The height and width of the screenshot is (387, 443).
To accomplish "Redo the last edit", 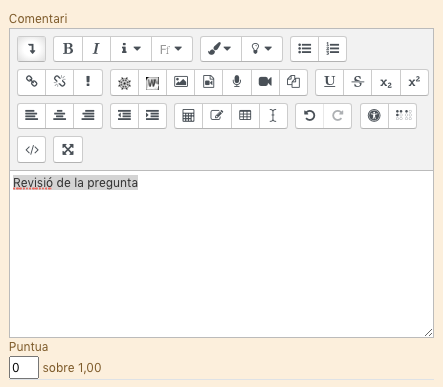I will pyautogui.click(x=337, y=116).
